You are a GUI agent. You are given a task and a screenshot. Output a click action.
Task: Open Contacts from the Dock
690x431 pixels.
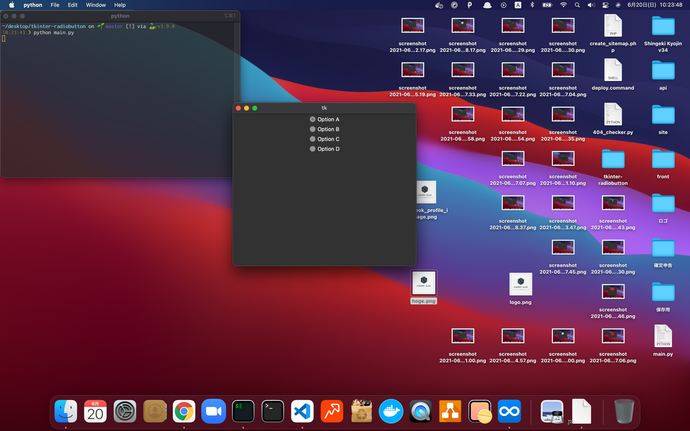[154, 411]
